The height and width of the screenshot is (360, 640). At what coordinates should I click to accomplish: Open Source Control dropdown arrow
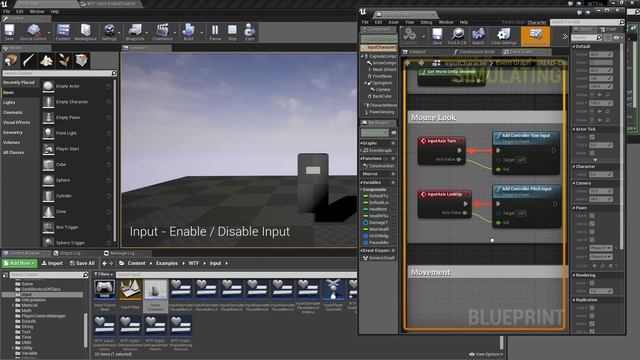pos(49,32)
